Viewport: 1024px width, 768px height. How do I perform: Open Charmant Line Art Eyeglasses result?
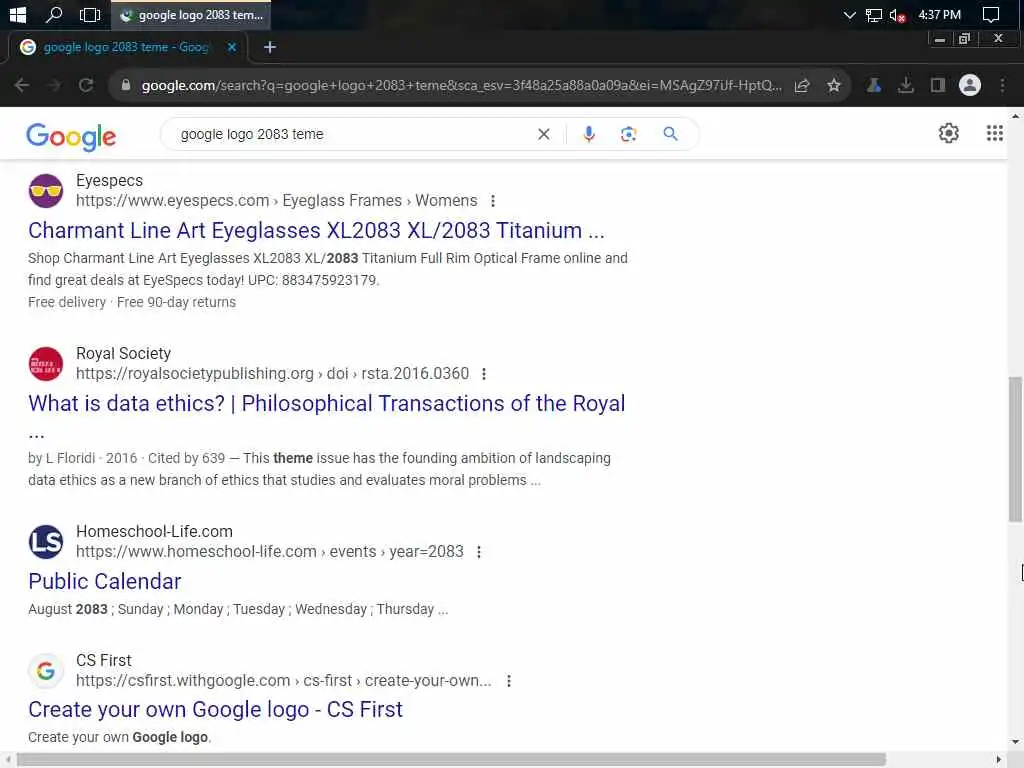point(316,231)
